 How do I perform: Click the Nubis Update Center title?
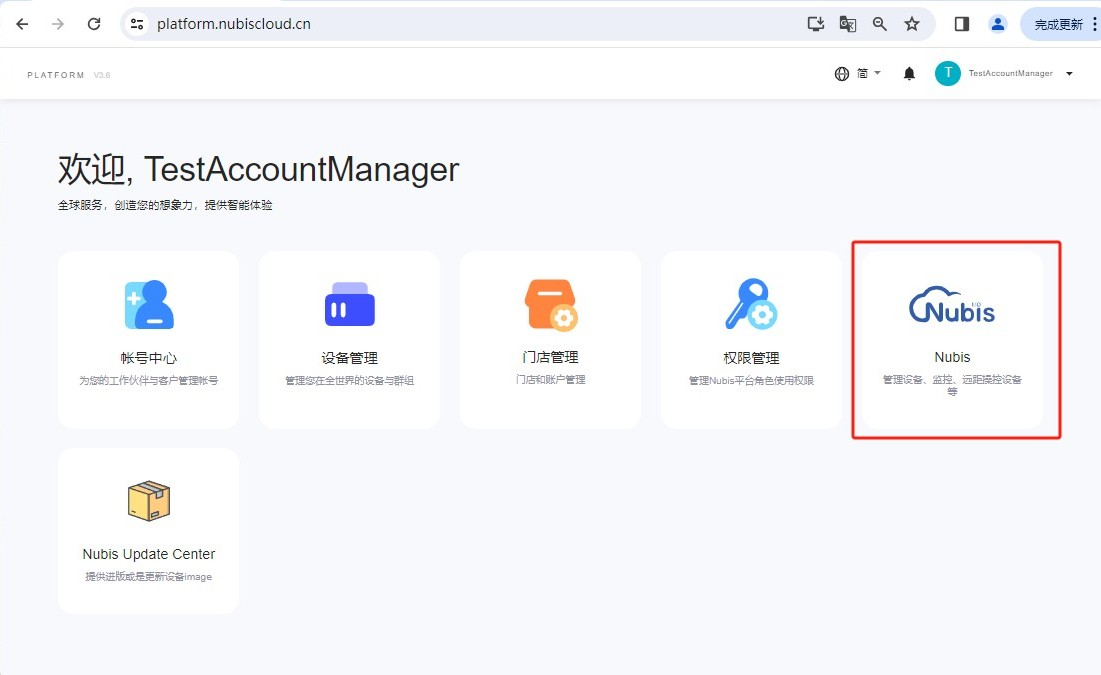149,554
